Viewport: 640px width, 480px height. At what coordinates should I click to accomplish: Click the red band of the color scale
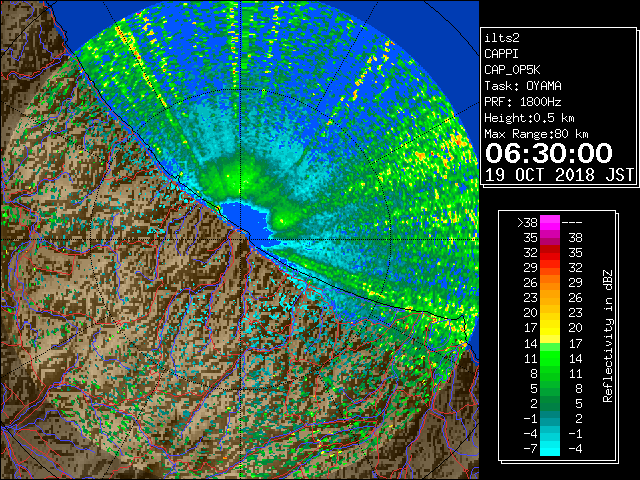550,253
